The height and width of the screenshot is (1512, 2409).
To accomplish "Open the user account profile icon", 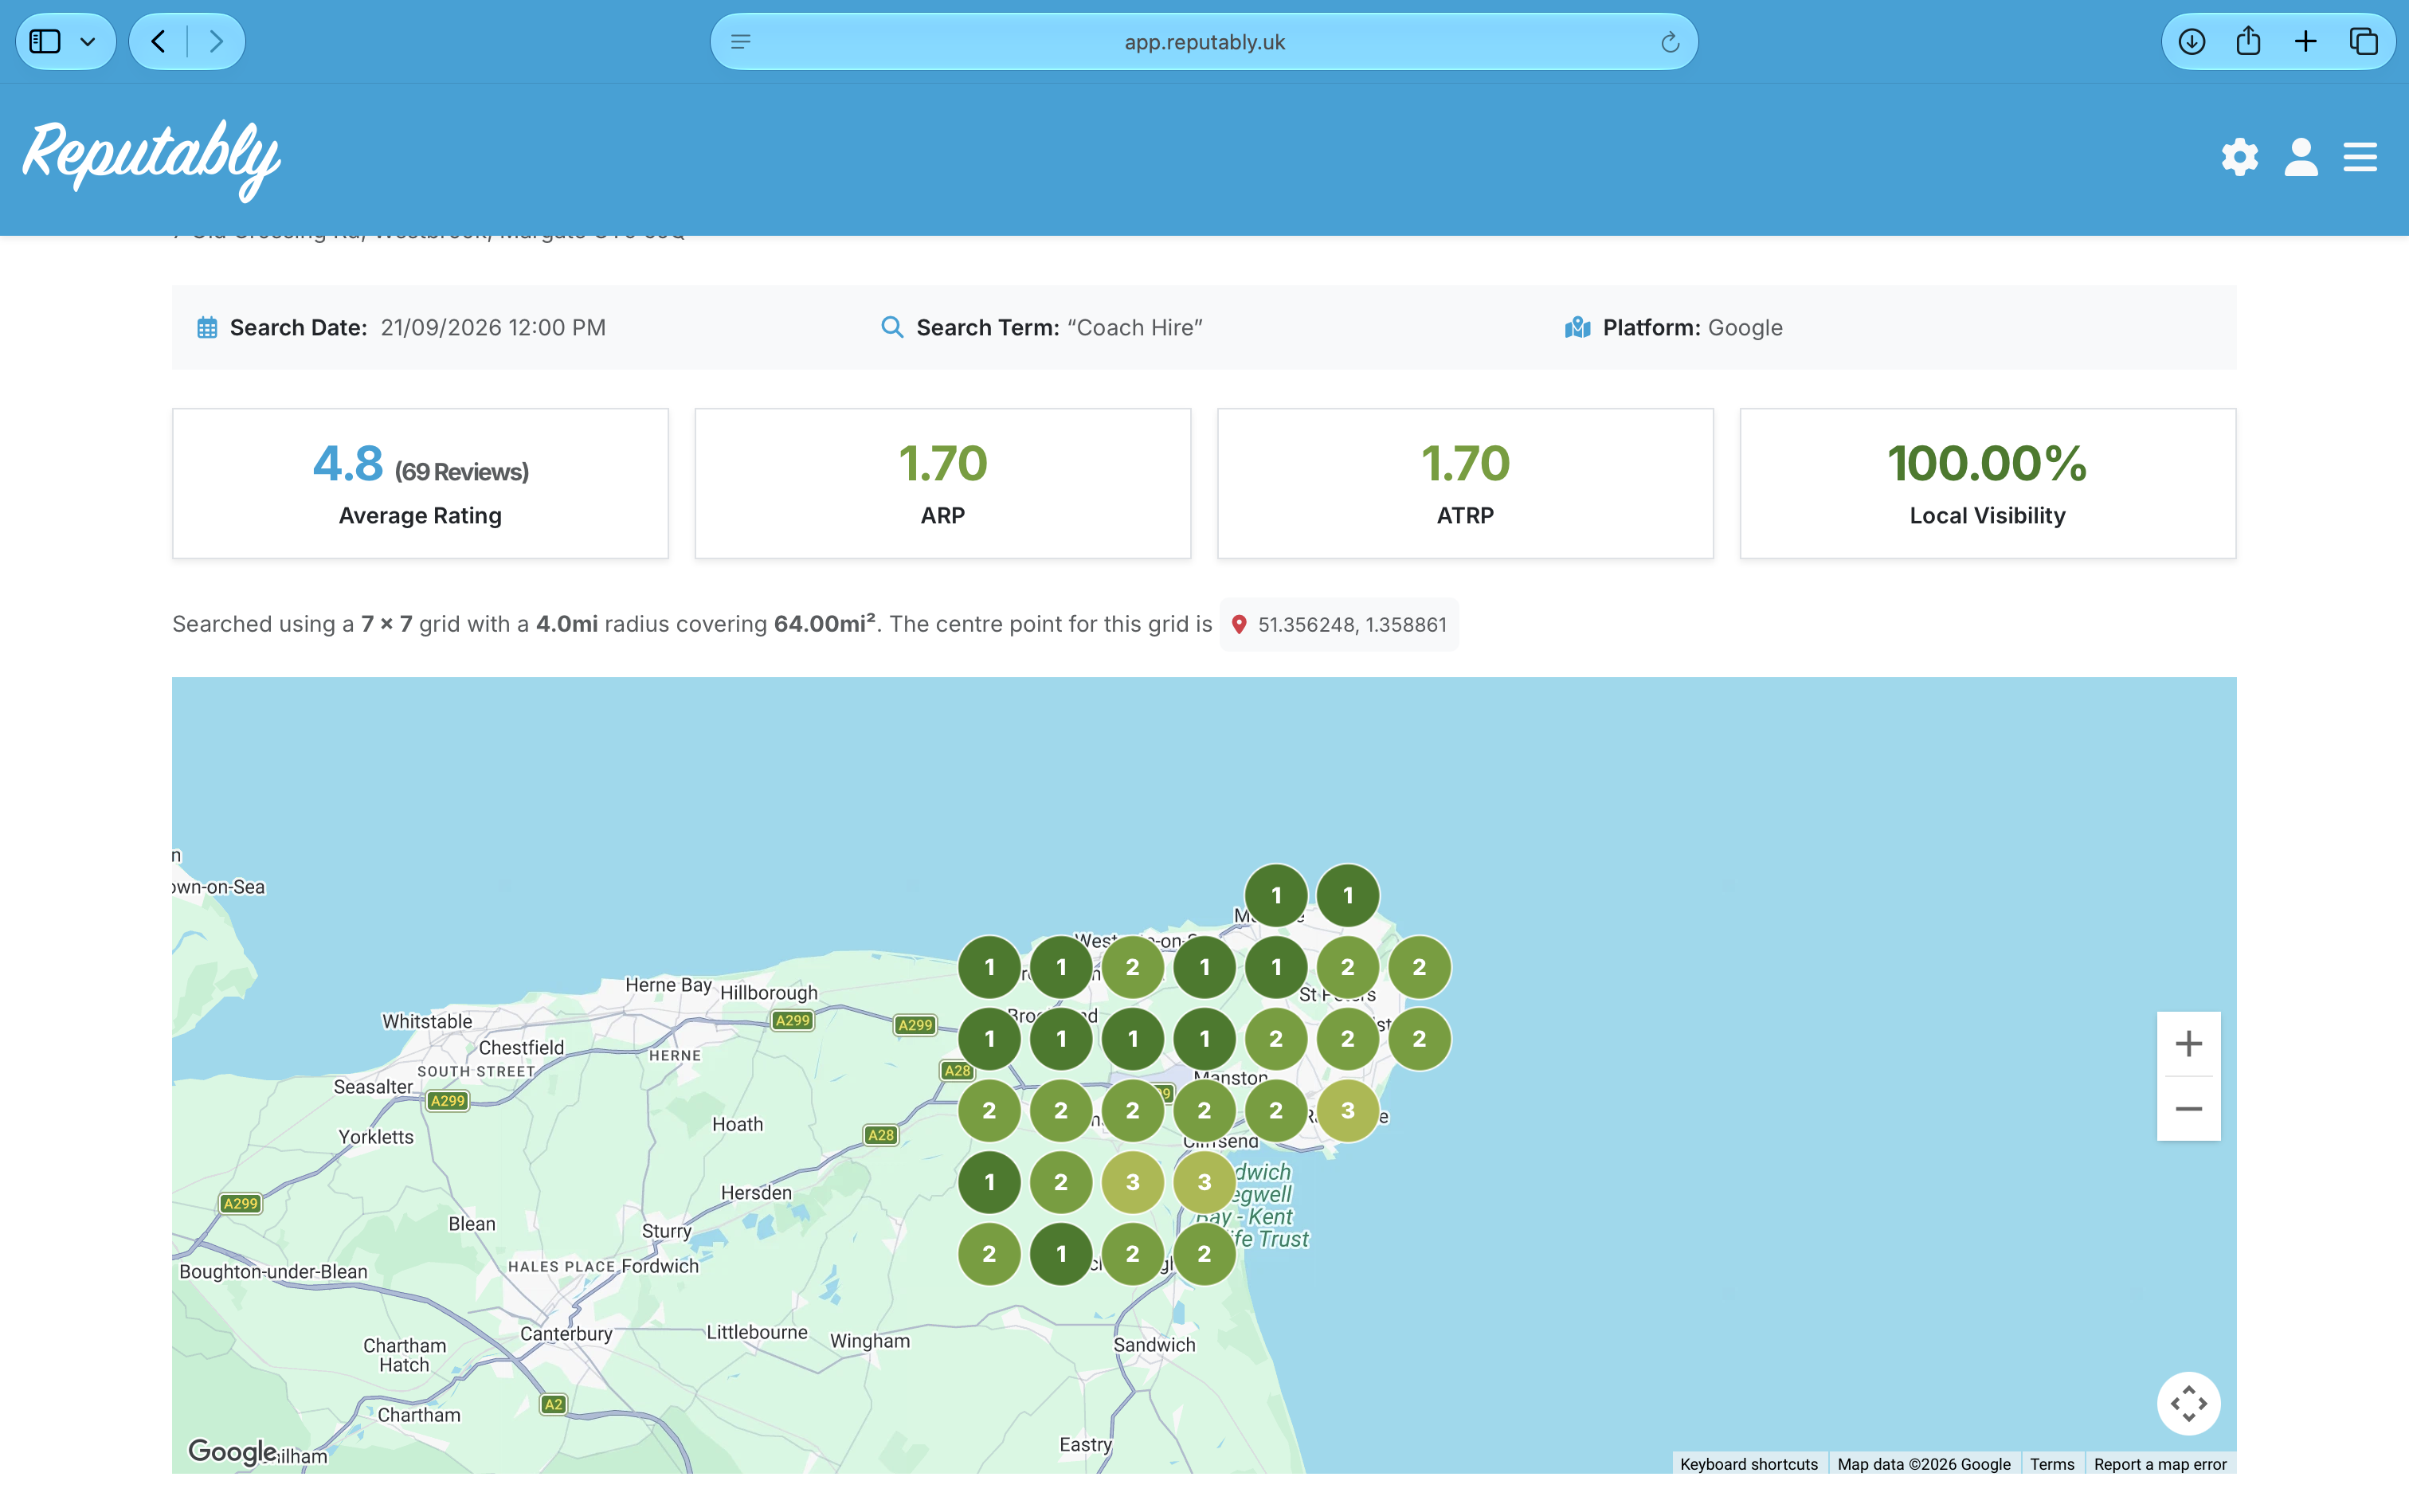I will (x=2300, y=157).
